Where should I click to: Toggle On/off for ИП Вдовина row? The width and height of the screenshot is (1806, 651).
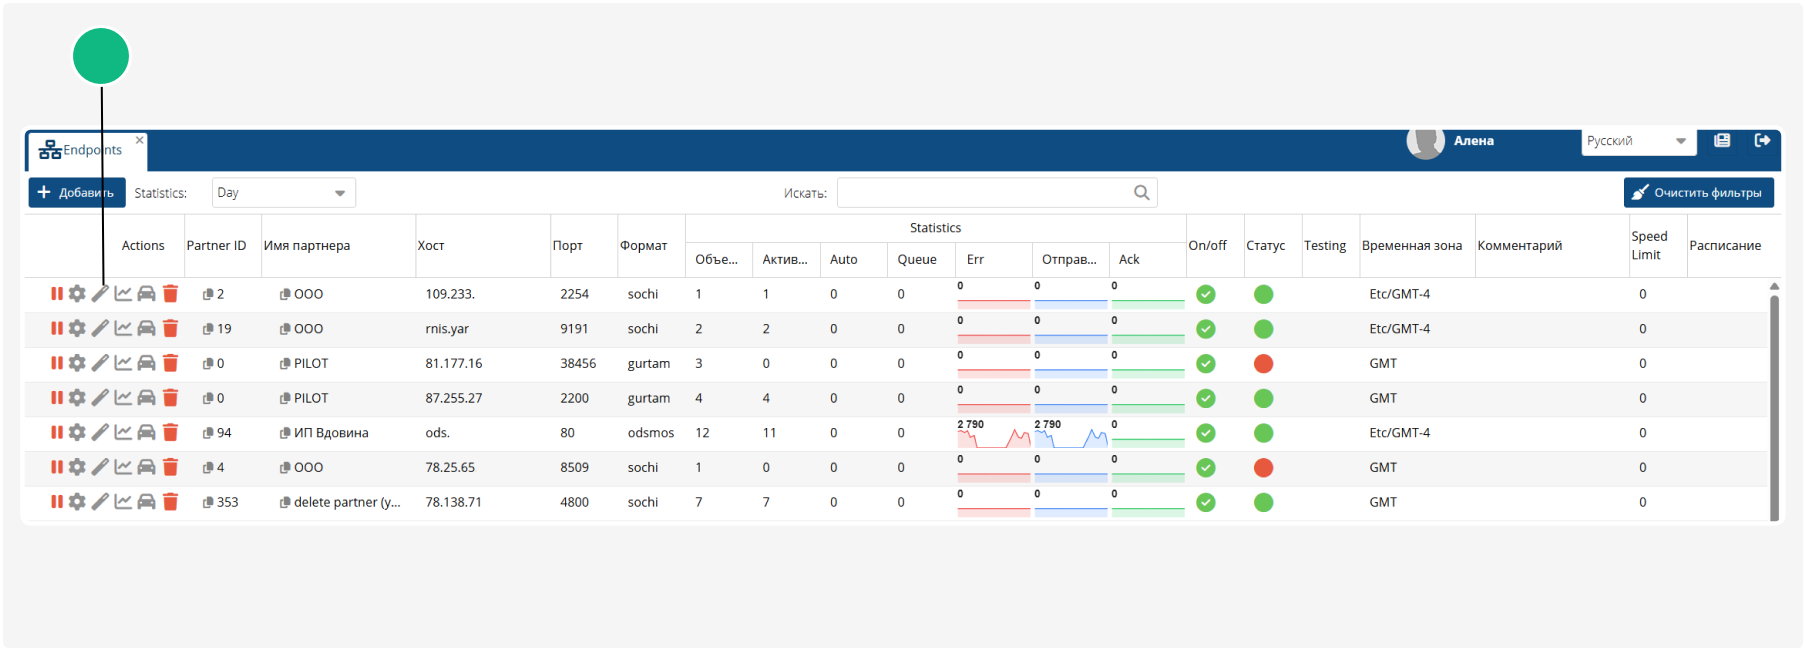(1206, 433)
